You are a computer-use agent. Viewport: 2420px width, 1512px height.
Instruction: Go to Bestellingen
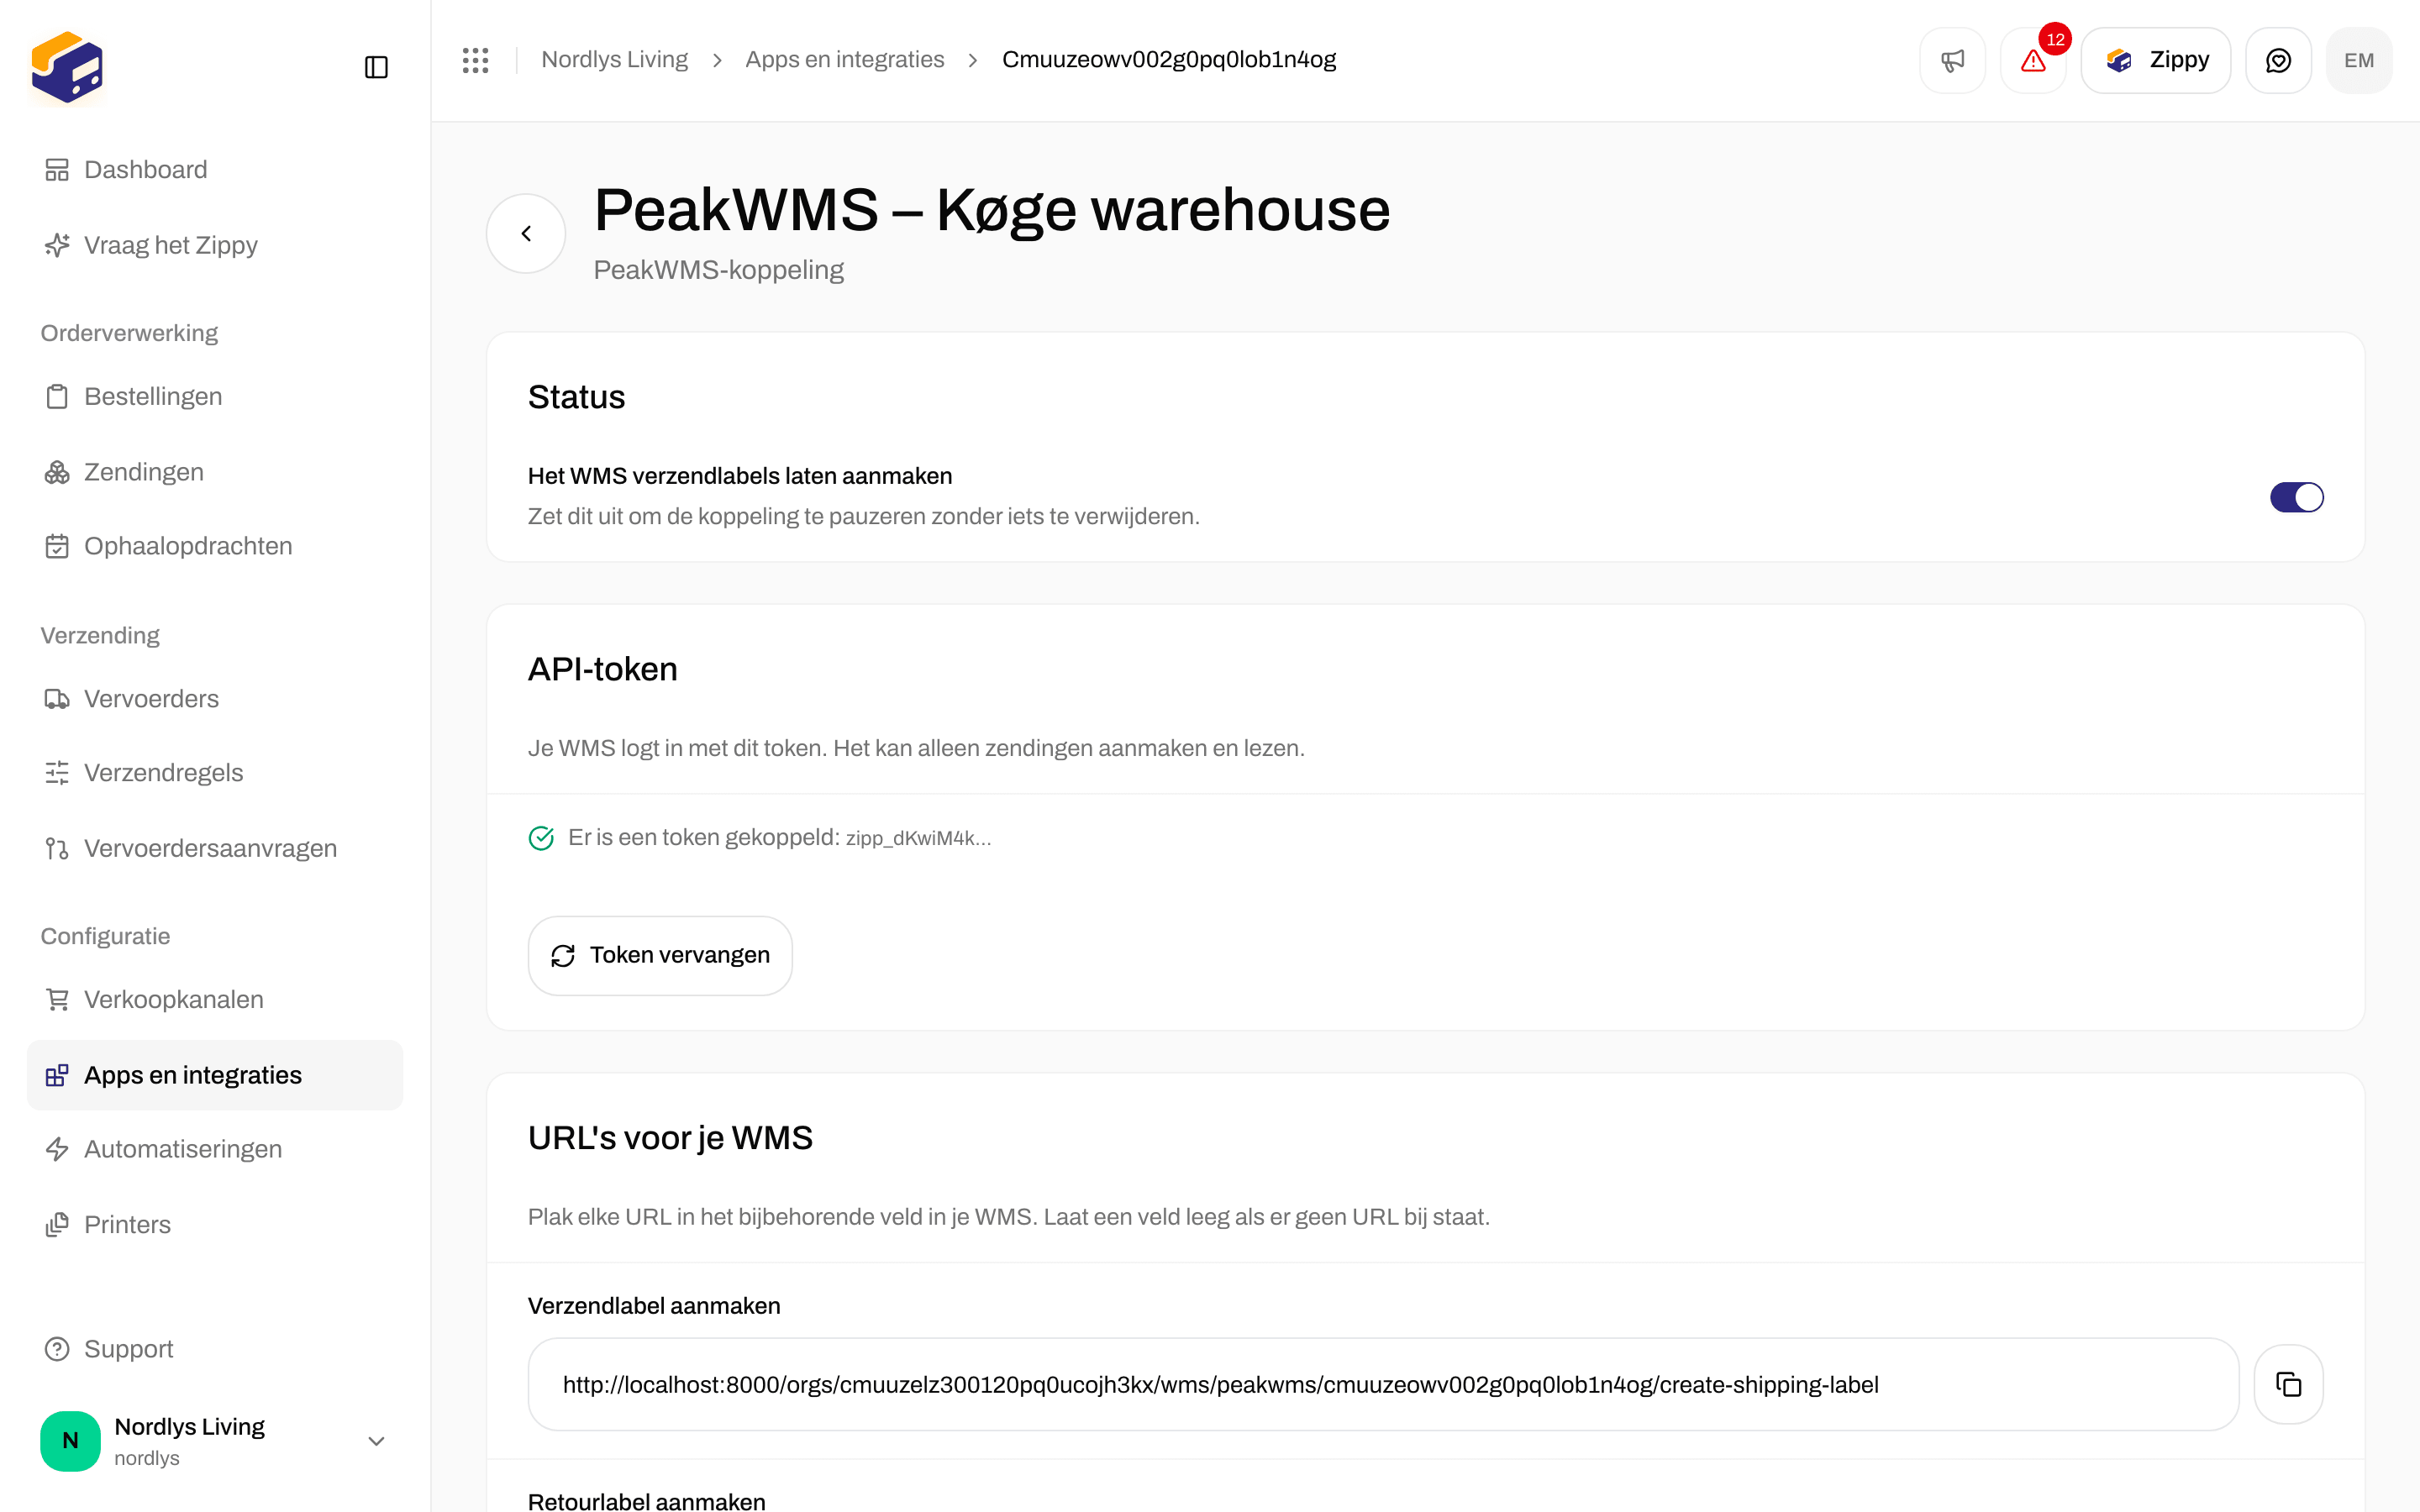(x=215, y=396)
